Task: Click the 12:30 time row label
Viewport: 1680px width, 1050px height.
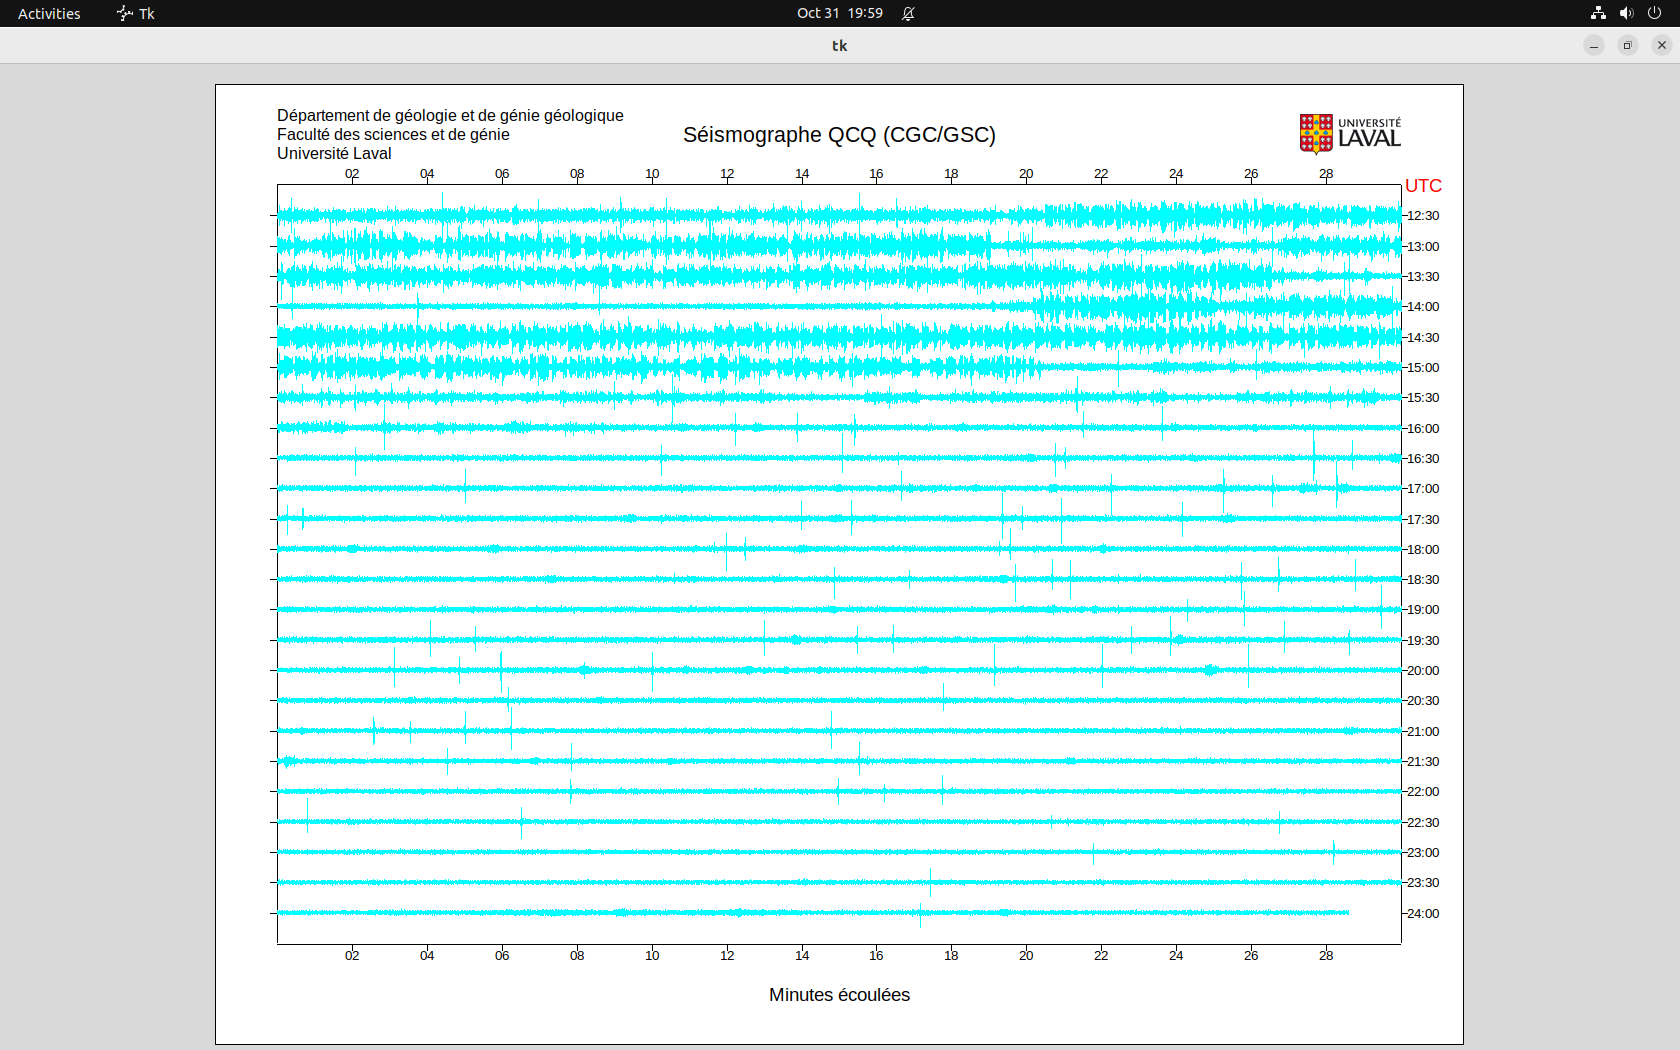Action: coord(1423,216)
